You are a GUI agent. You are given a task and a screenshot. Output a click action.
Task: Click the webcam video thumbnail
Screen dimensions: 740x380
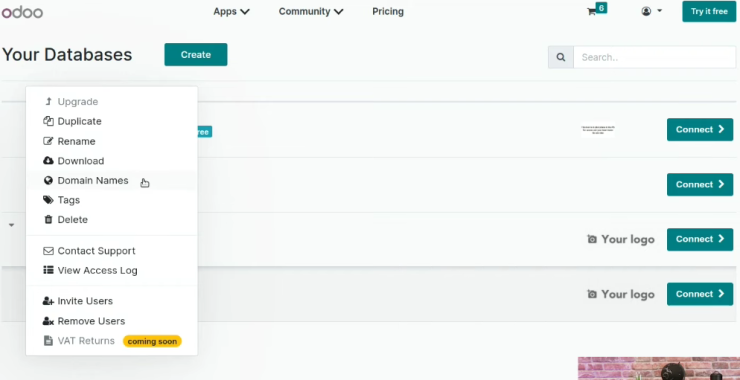(659, 368)
